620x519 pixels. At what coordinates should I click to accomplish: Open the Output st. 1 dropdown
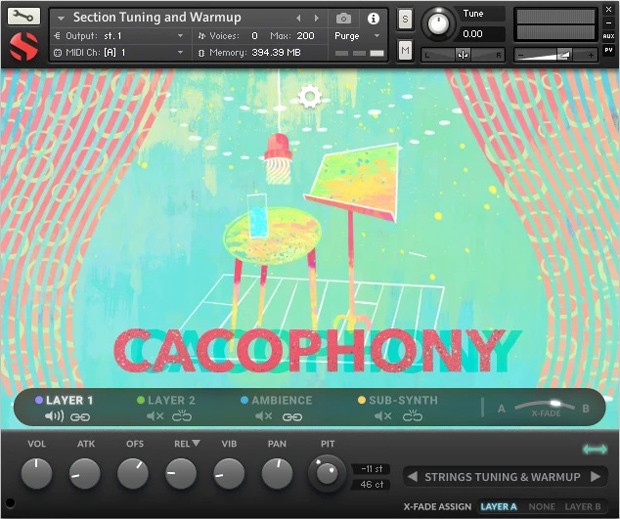coord(119,36)
